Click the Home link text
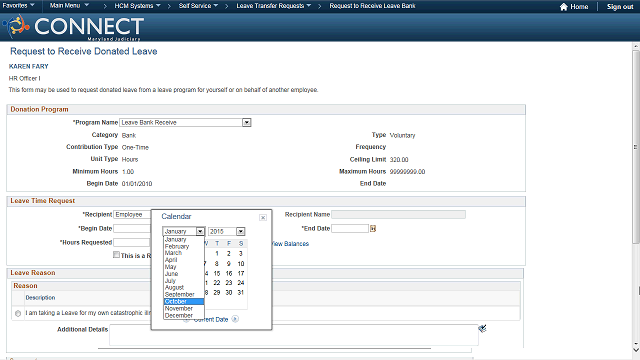Image resolution: width=640 pixels, height=360 pixels. [579, 7]
